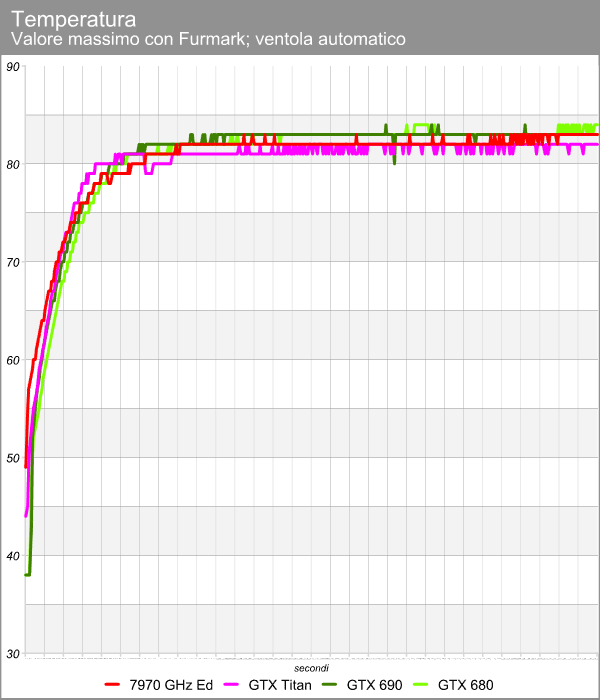Select the 'GTX 680' legend label
This screenshot has width=600, height=700.
coord(466,685)
